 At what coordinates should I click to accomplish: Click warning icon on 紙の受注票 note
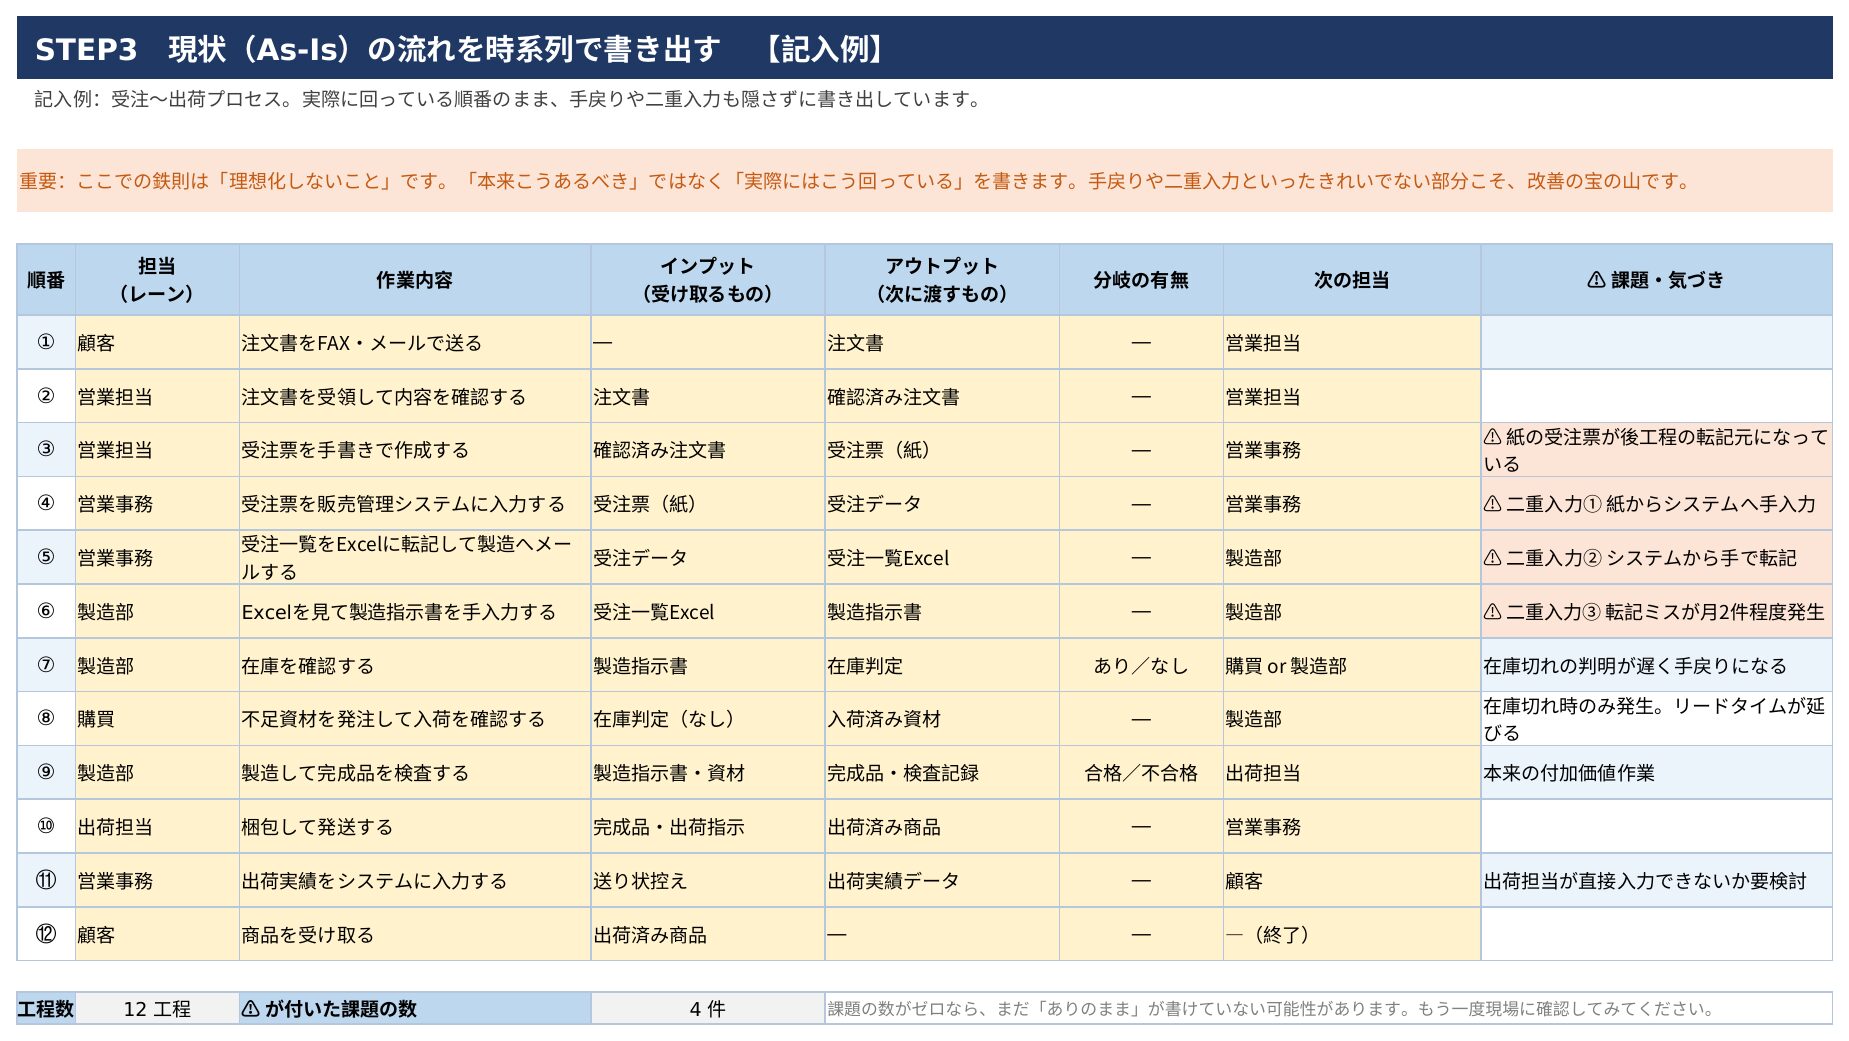point(1492,436)
